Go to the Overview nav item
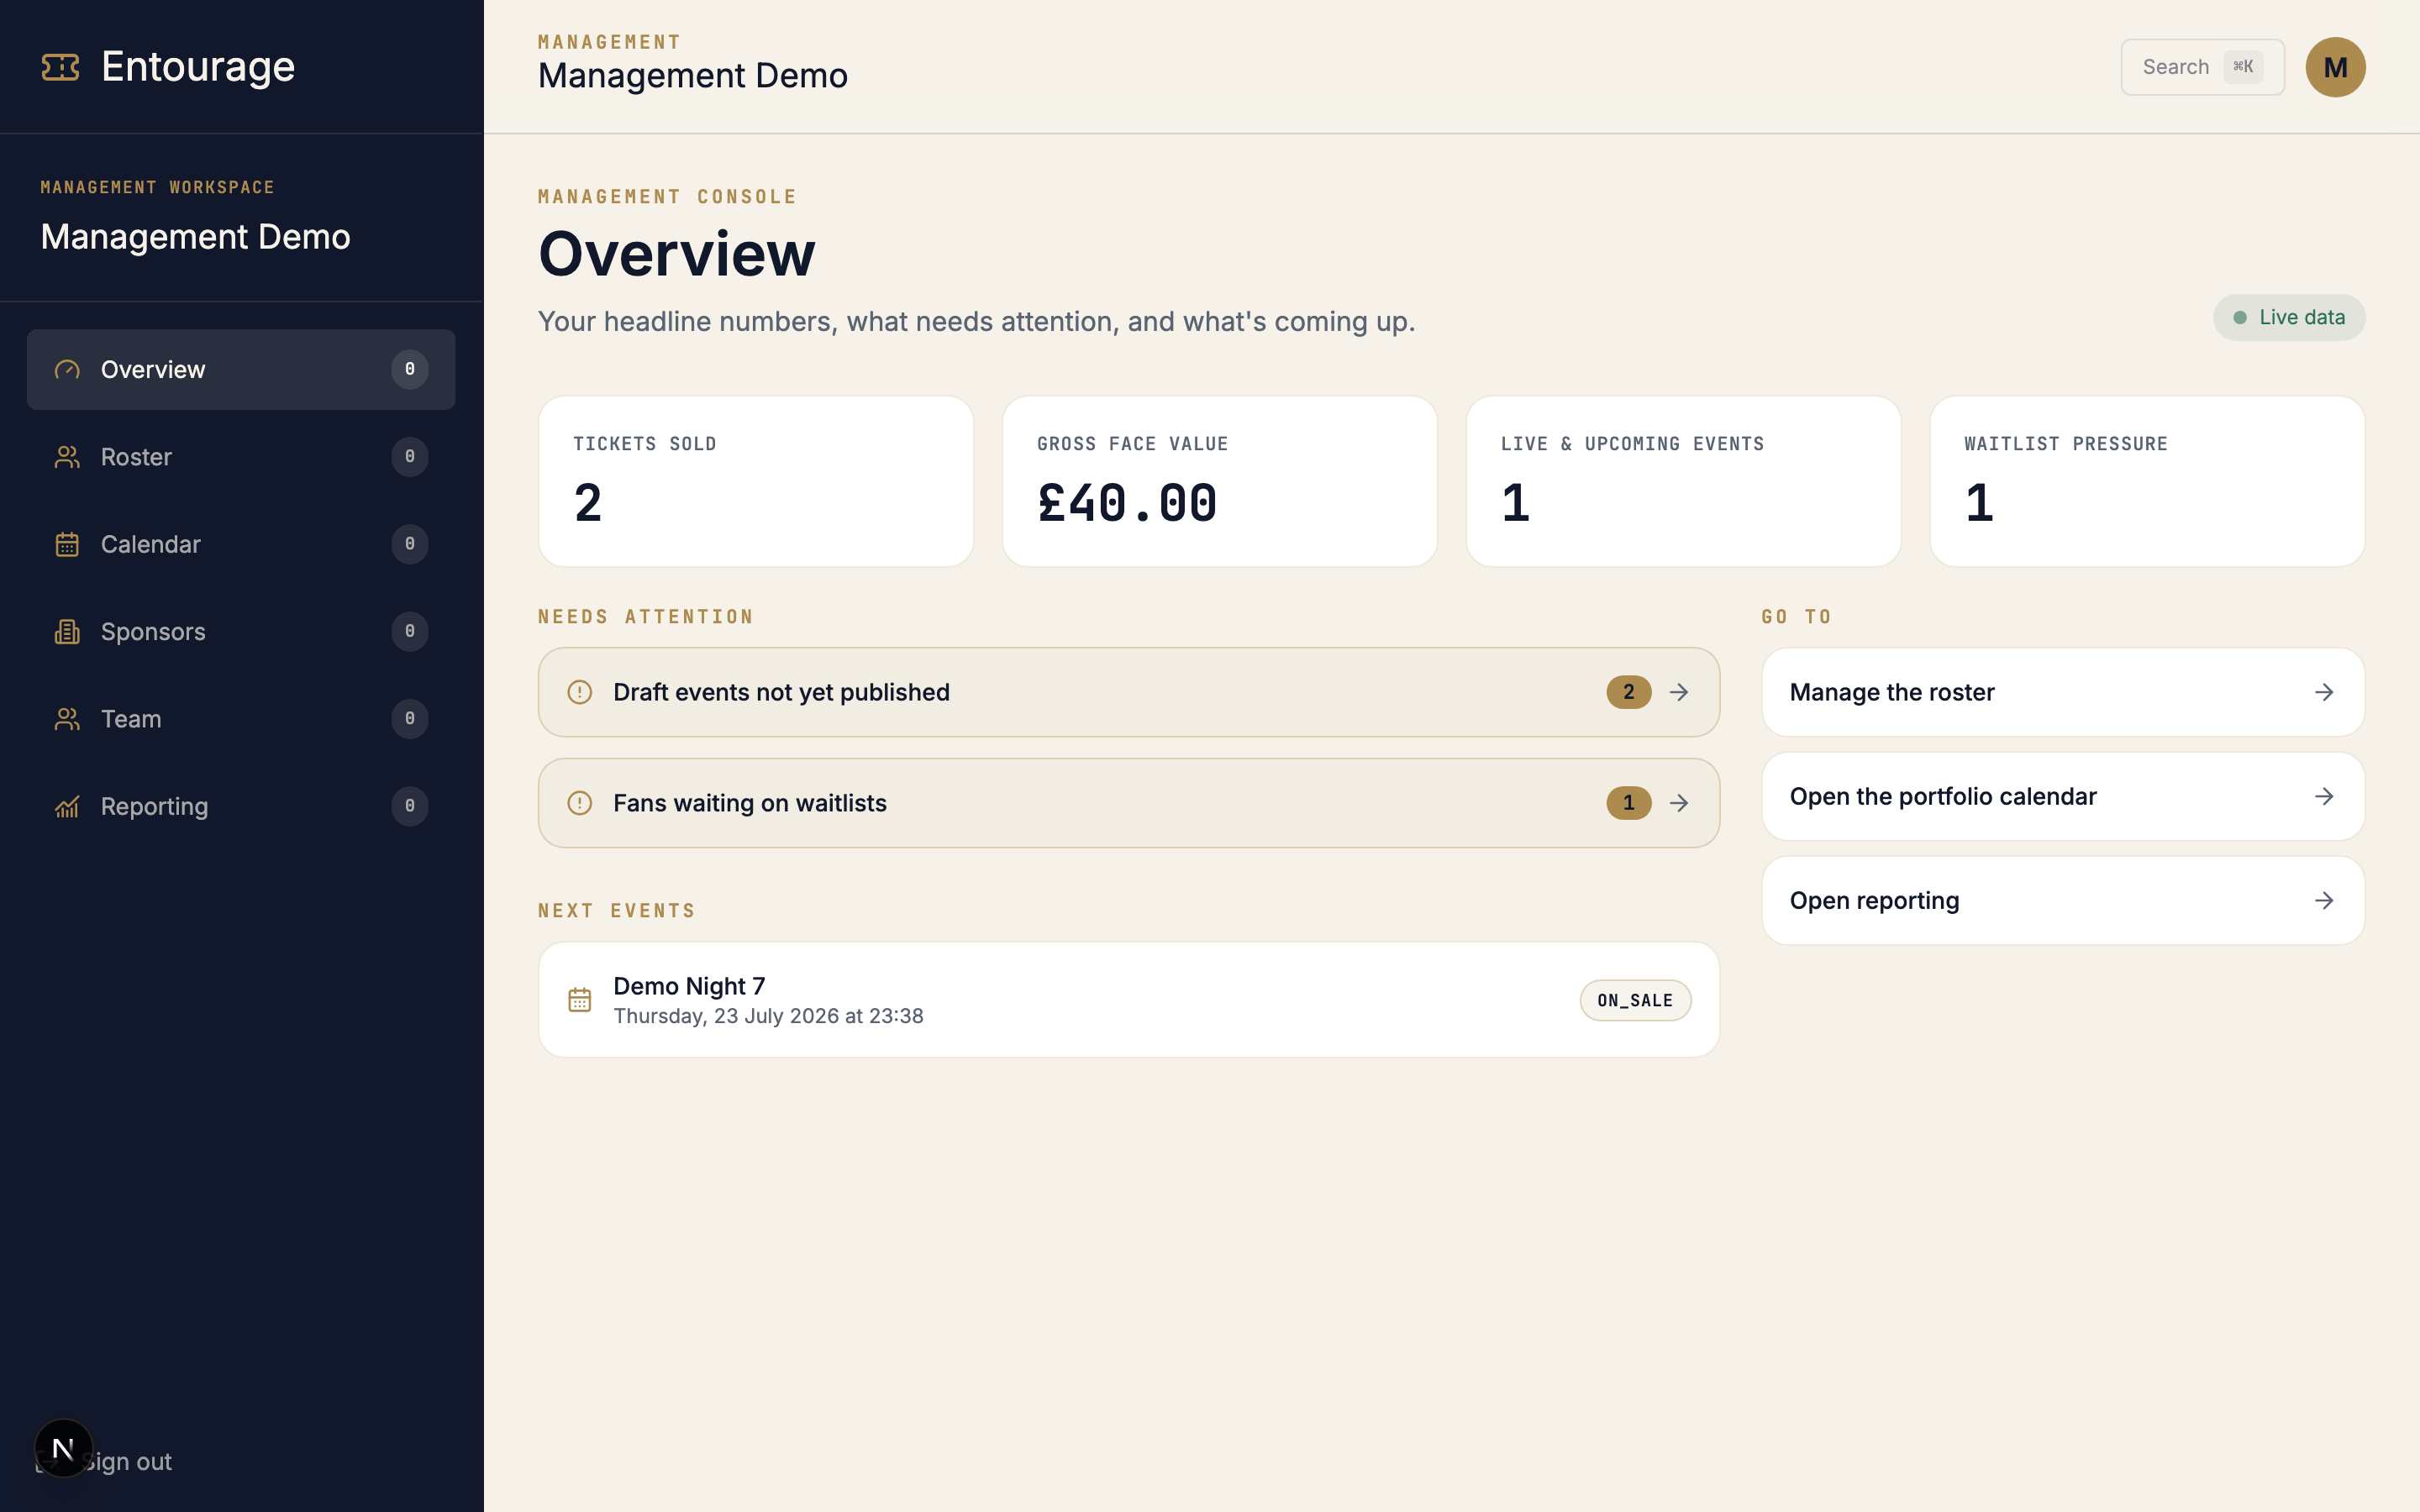This screenshot has height=1512, width=2420. [x=241, y=370]
